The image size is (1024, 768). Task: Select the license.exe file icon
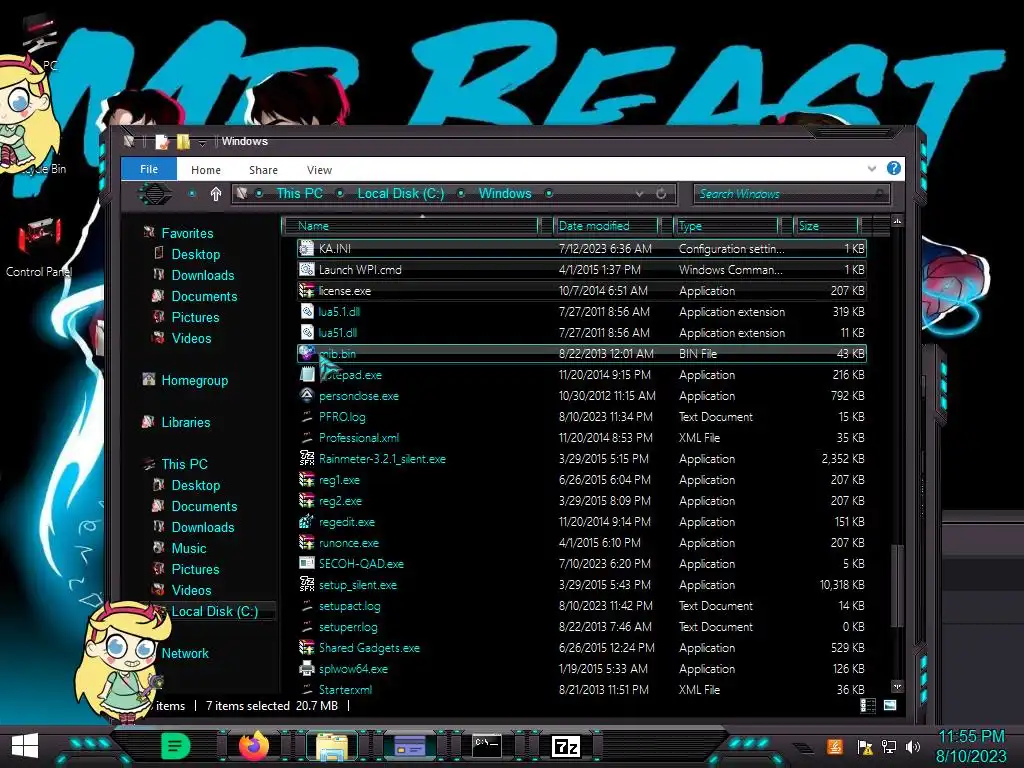click(x=306, y=290)
